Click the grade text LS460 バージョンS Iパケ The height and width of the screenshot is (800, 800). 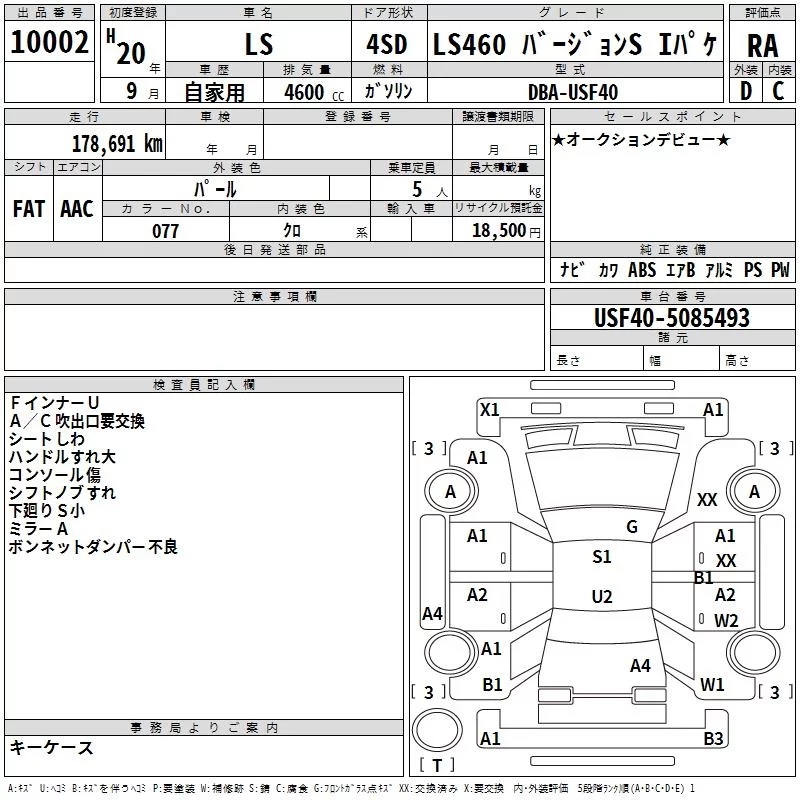[575, 44]
